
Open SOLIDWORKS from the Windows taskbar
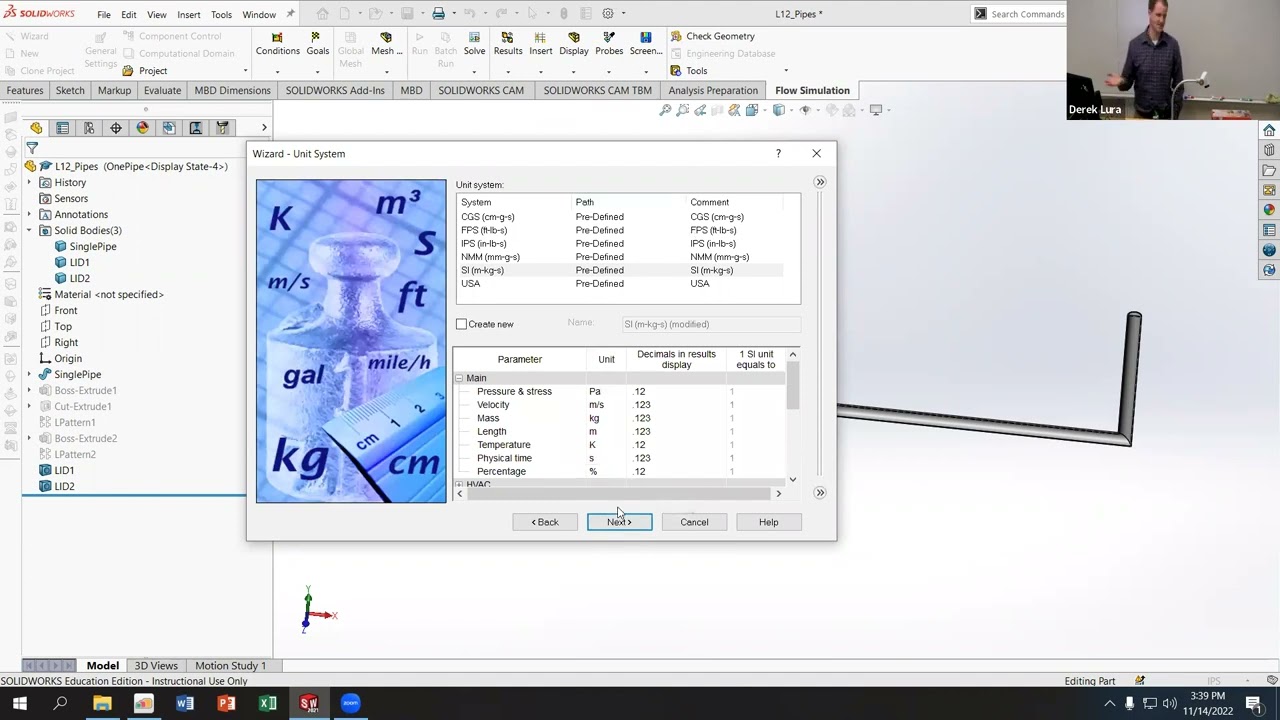pos(309,703)
